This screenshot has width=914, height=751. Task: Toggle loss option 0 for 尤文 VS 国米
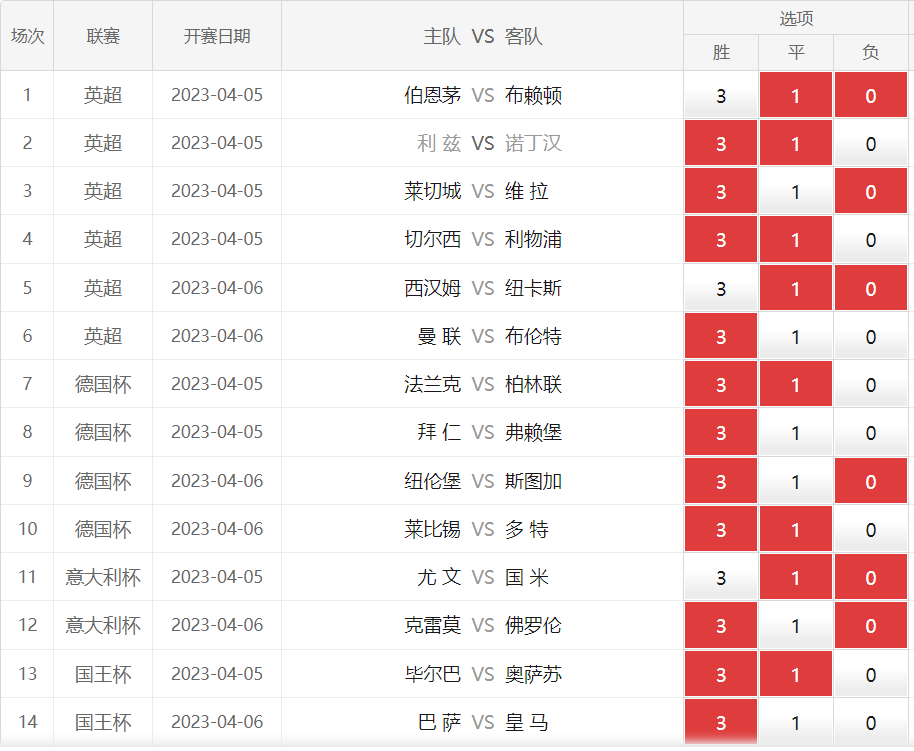tap(871, 577)
